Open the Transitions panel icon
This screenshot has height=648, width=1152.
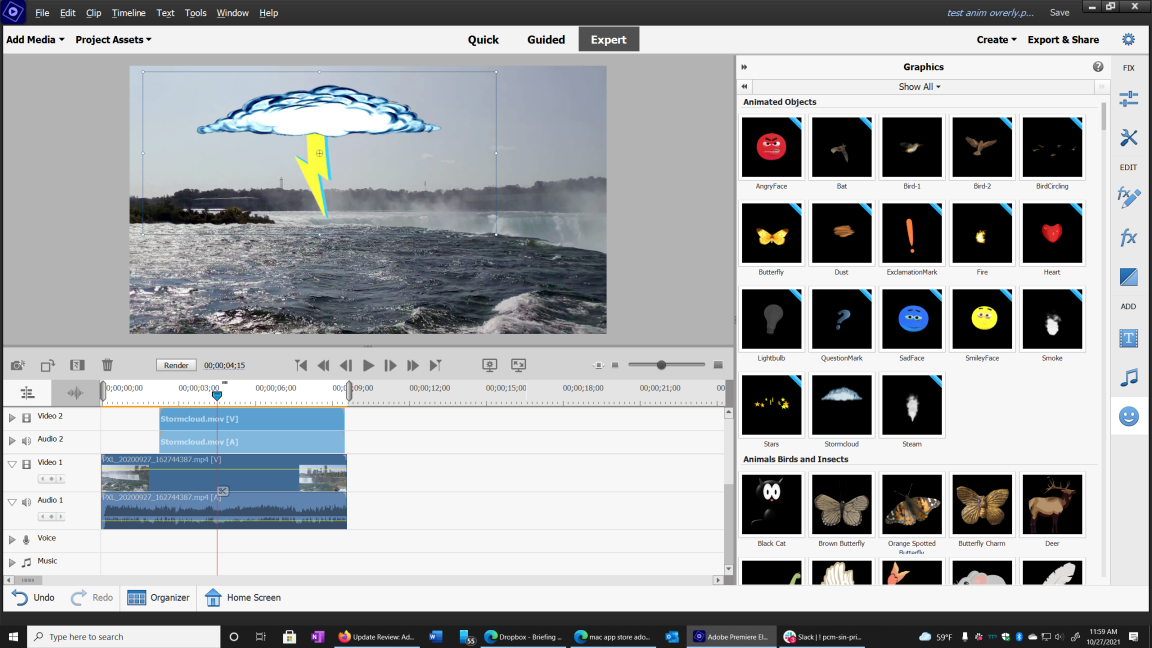[x=1128, y=277]
